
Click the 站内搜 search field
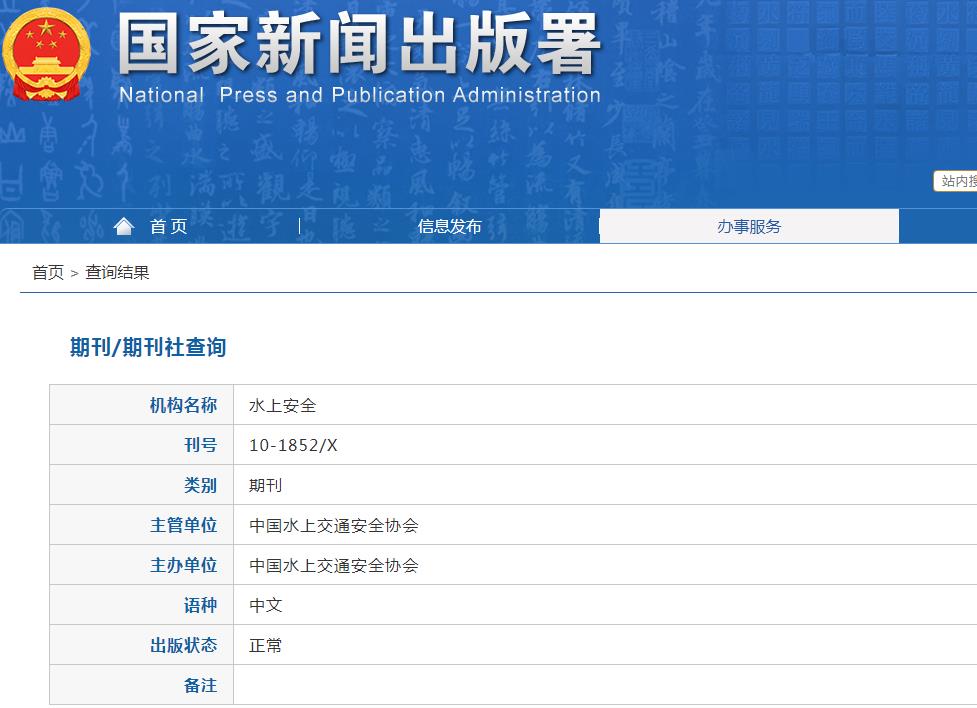(x=956, y=181)
